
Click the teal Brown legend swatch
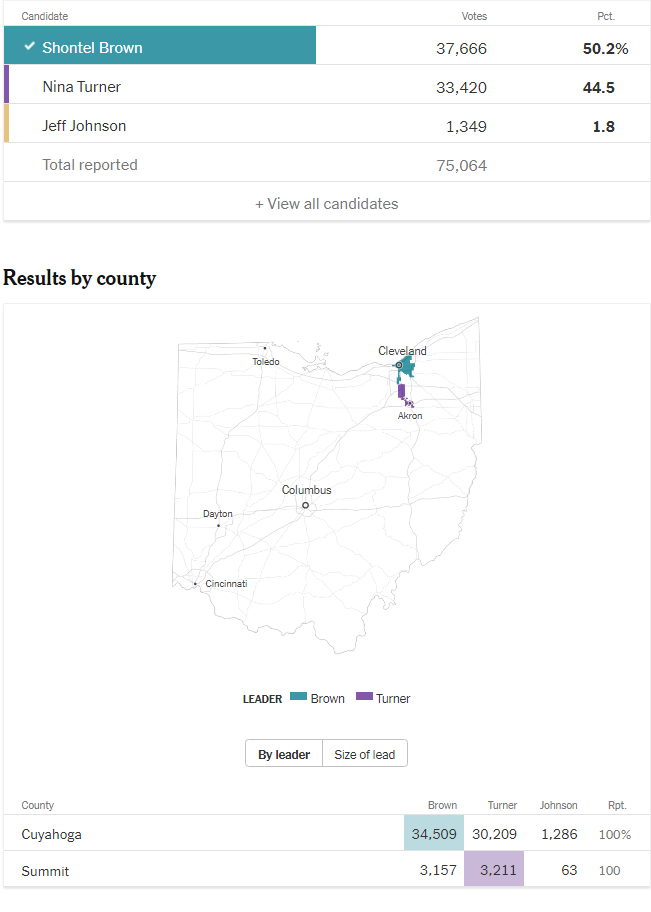[x=298, y=696]
